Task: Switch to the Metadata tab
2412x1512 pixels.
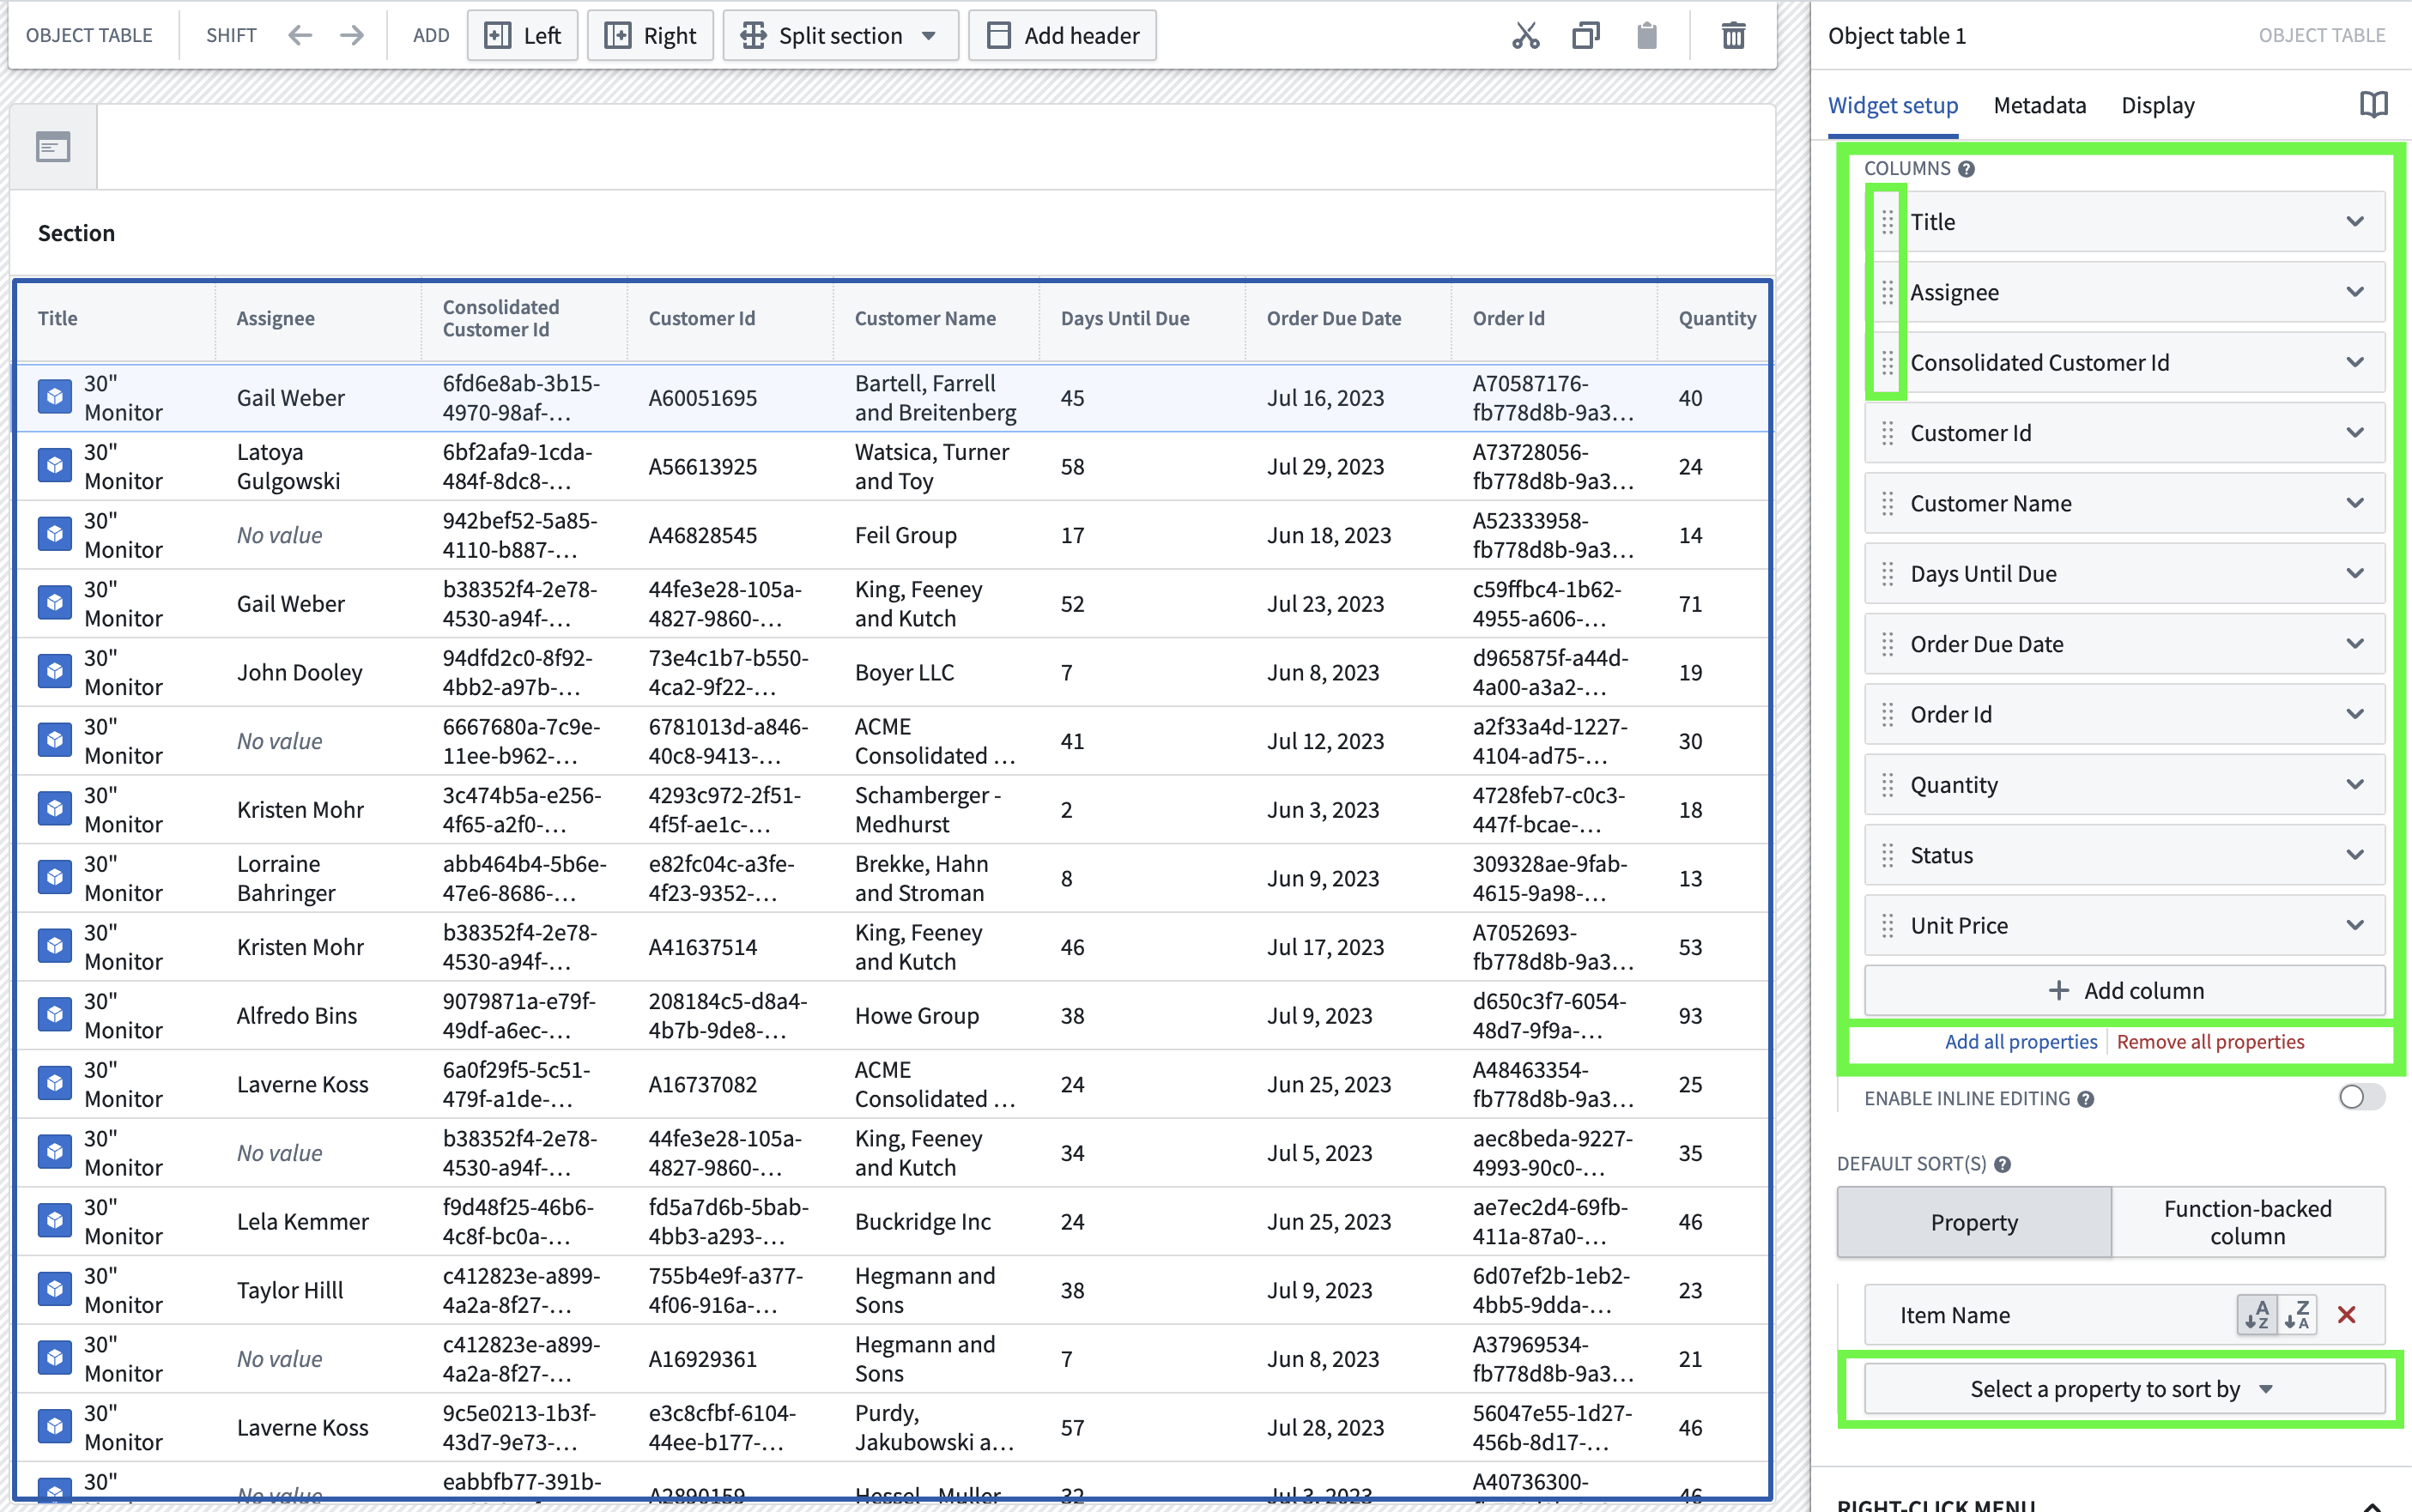Action: (x=2039, y=104)
